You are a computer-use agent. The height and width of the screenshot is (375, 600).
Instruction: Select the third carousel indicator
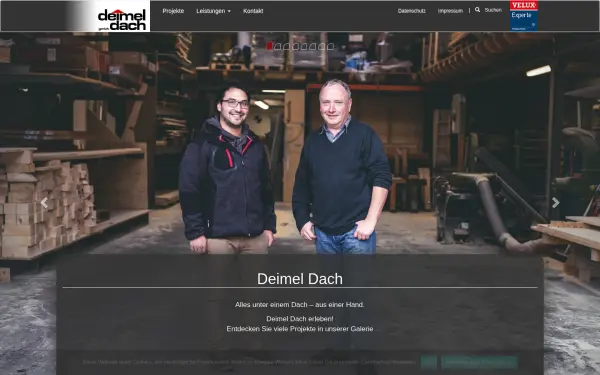pyautogui.click(x=287, y=46)
